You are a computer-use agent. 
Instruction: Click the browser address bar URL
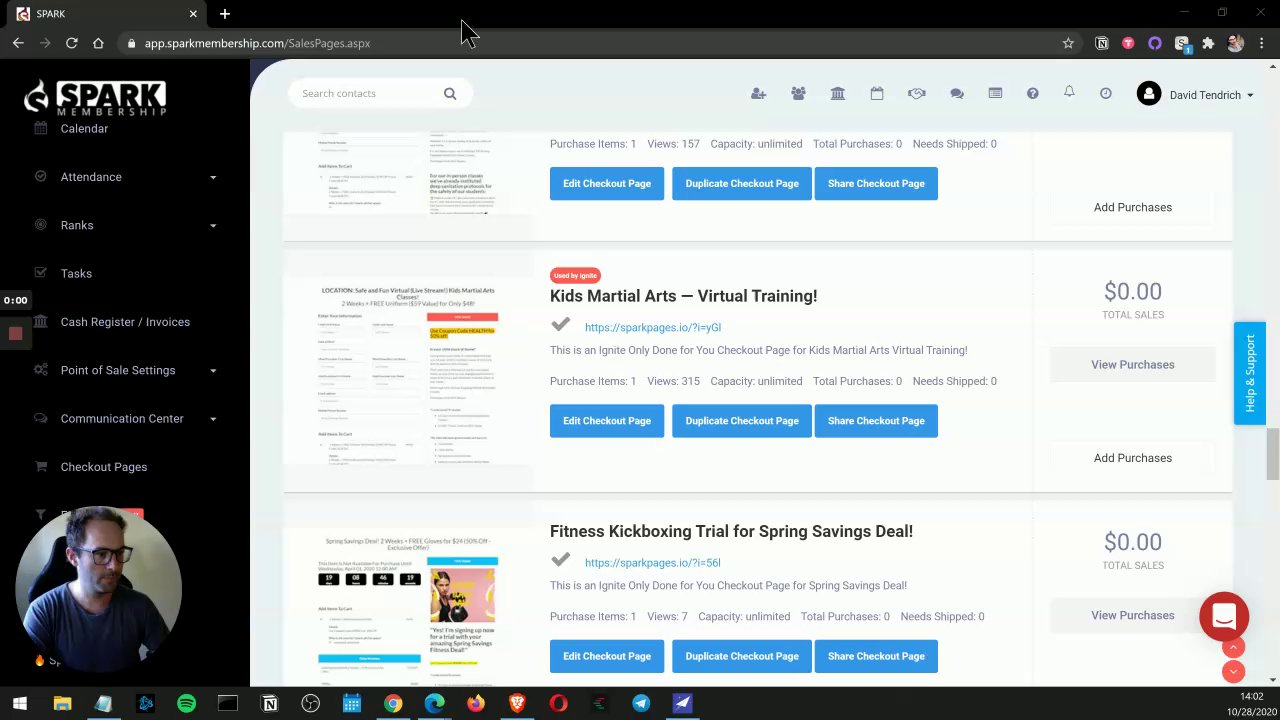click(257, 43)
